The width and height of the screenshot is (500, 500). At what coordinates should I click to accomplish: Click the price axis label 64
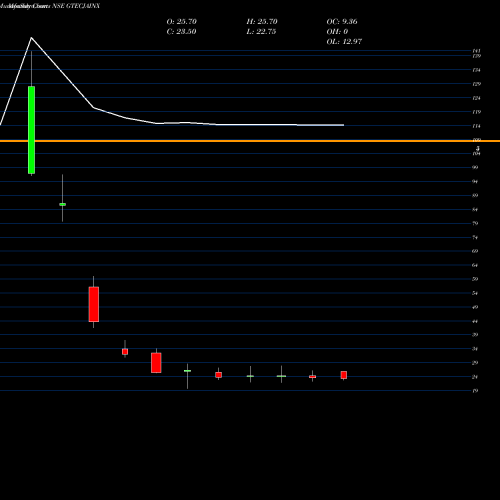pyautogui.click(x=475, y=265)
